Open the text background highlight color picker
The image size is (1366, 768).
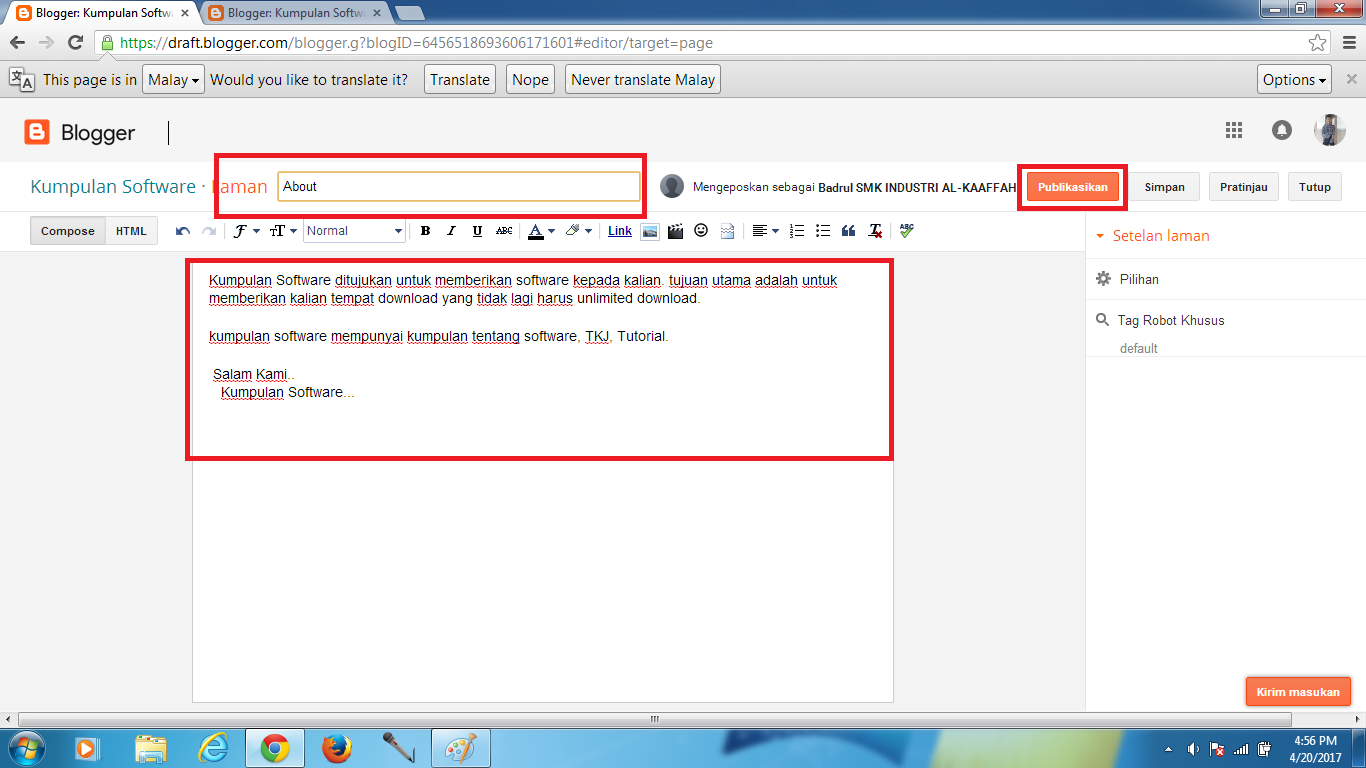pos(578,231)
